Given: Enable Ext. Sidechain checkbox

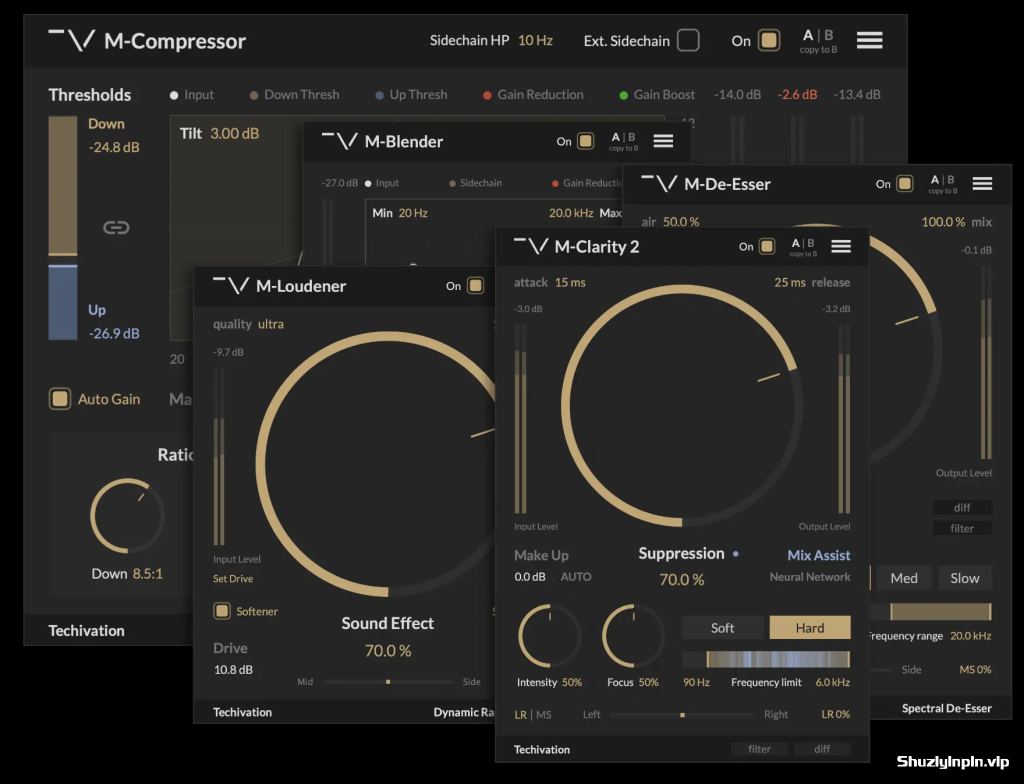Looking at the screenshot, I should click(688, 41).
